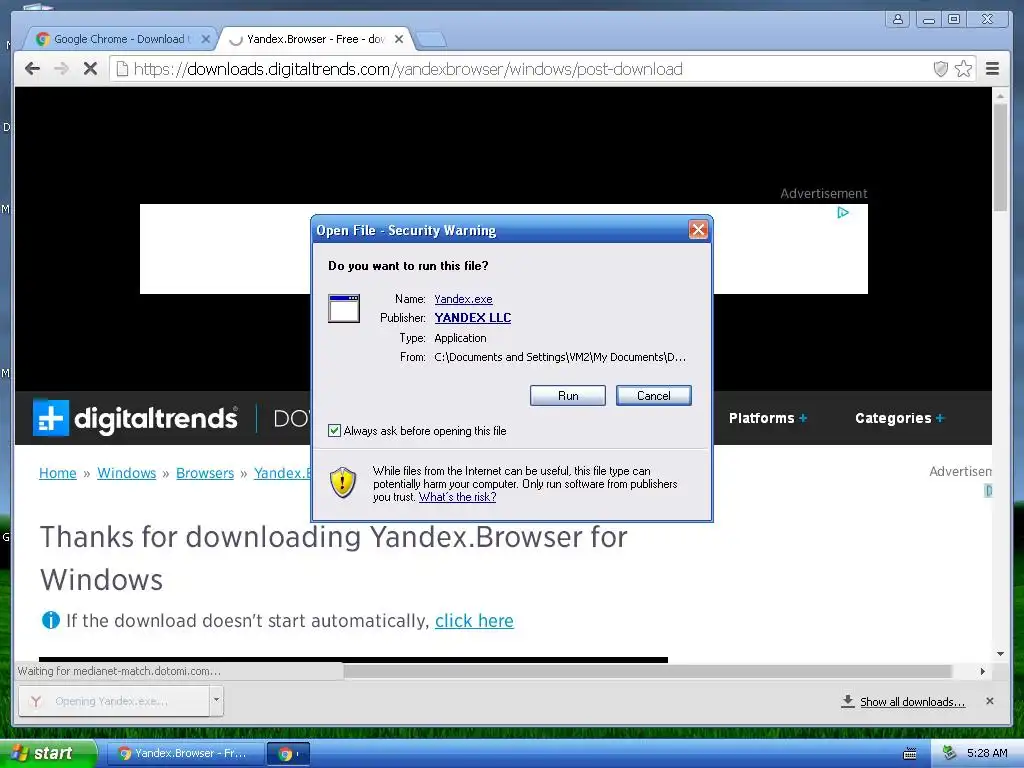This screenshot has width=1024, height=768.
Task: Click the blue info icon beside download message
Action: point(50,620)
